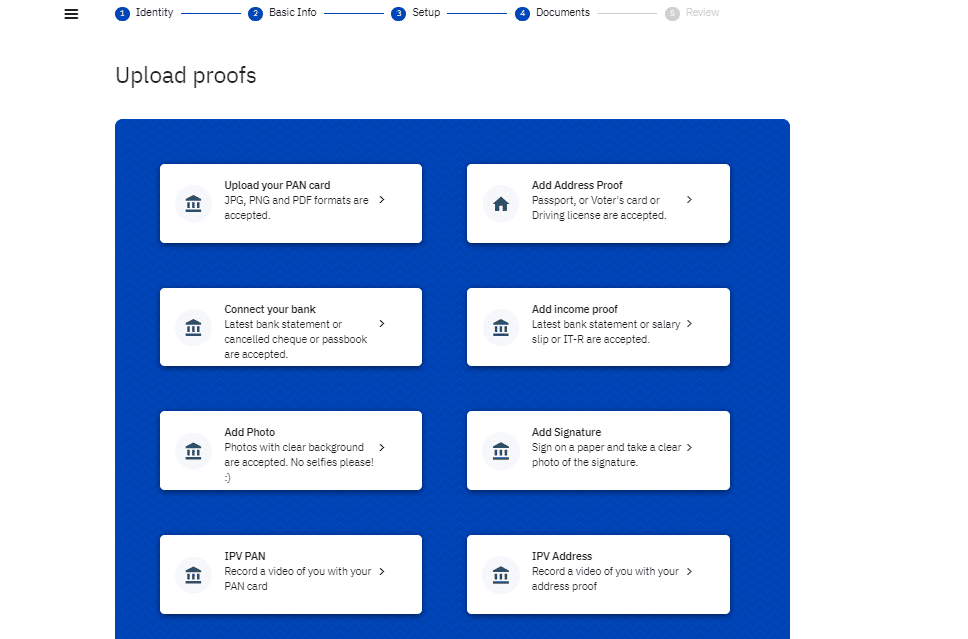Click bank icon on Add Photo card

click(193, 451)
